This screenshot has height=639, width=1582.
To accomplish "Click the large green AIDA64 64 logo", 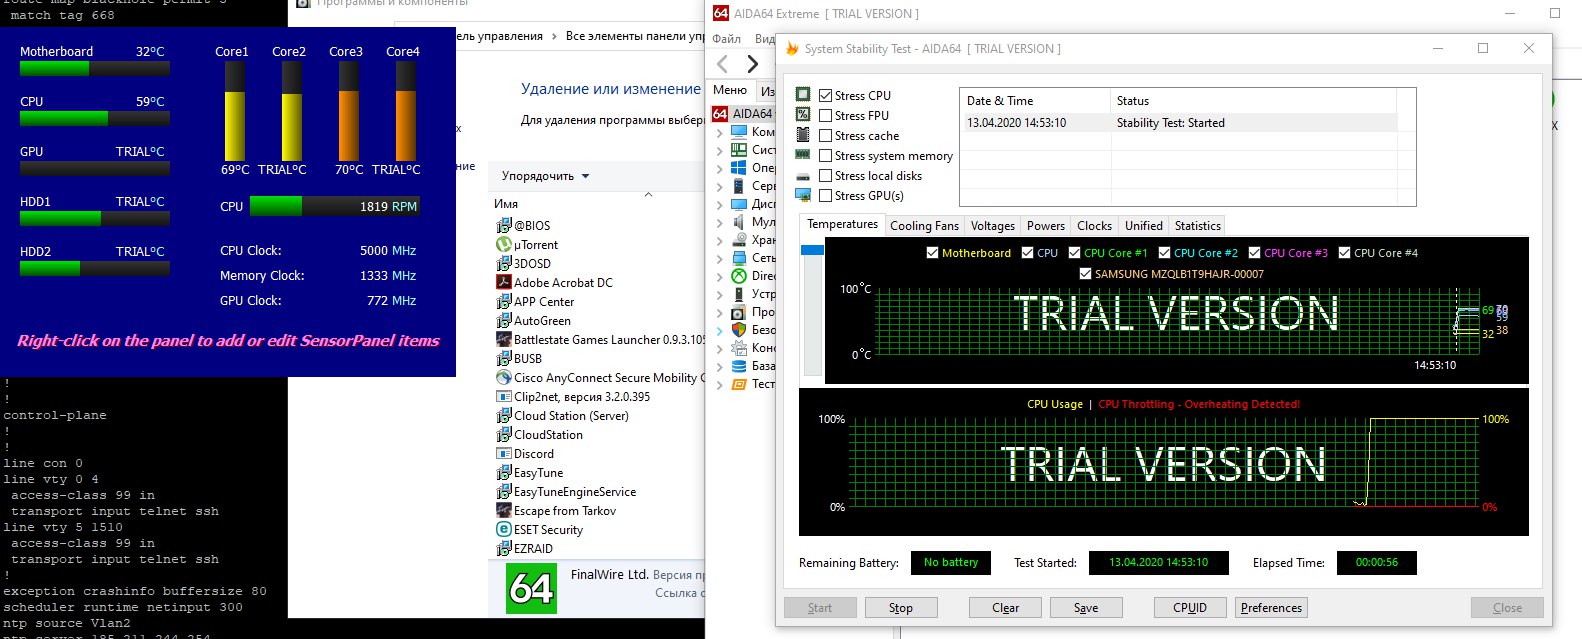I will pos(531,589).
